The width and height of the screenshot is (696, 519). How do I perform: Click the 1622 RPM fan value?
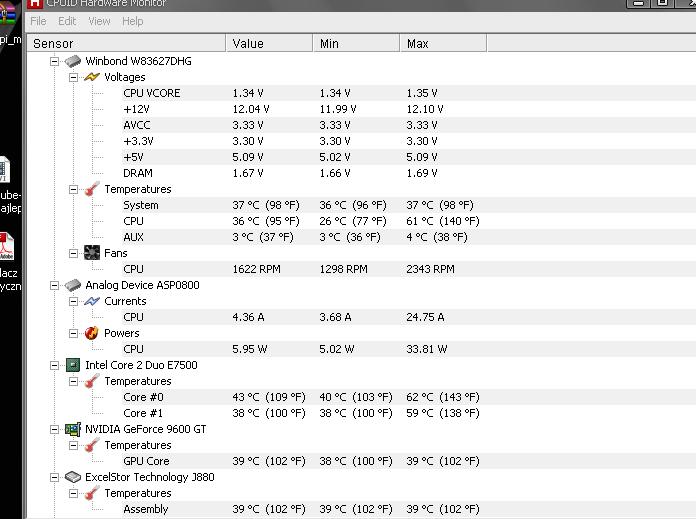click(x=257, y=269)
